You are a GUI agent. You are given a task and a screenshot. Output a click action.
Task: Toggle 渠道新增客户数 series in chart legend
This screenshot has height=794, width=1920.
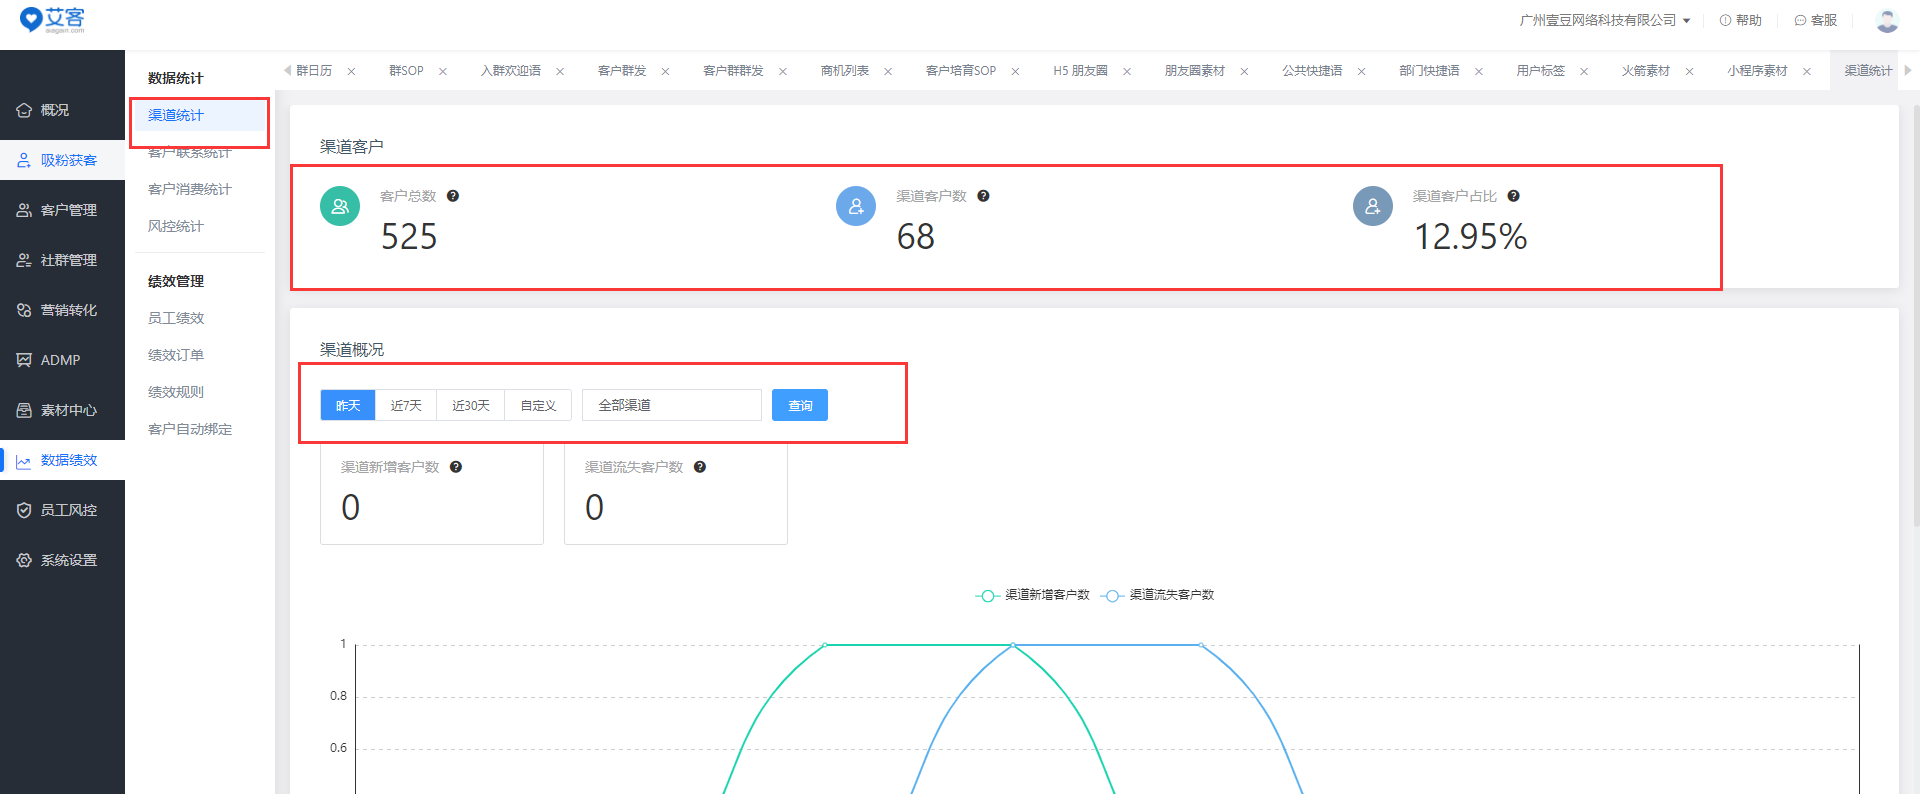click(1033, 595)
